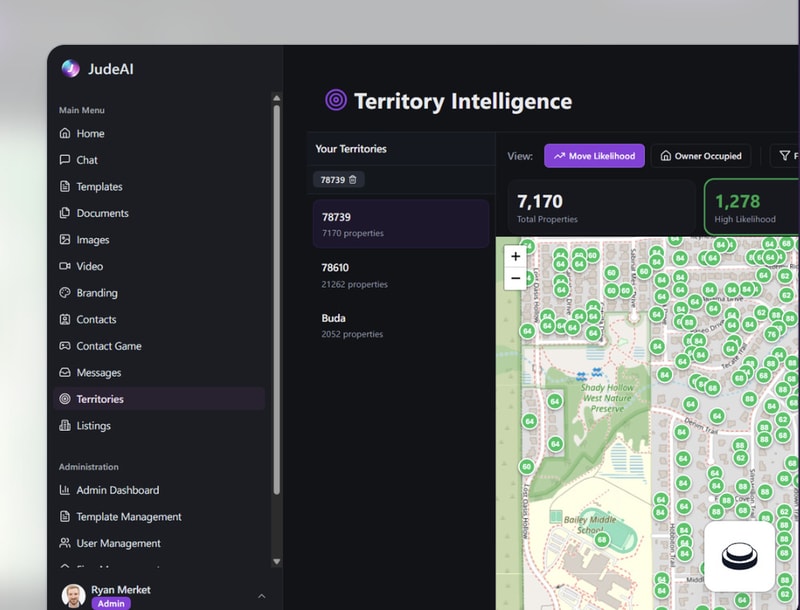
Task: Select the Buda territory
Action: coord(400,325)
